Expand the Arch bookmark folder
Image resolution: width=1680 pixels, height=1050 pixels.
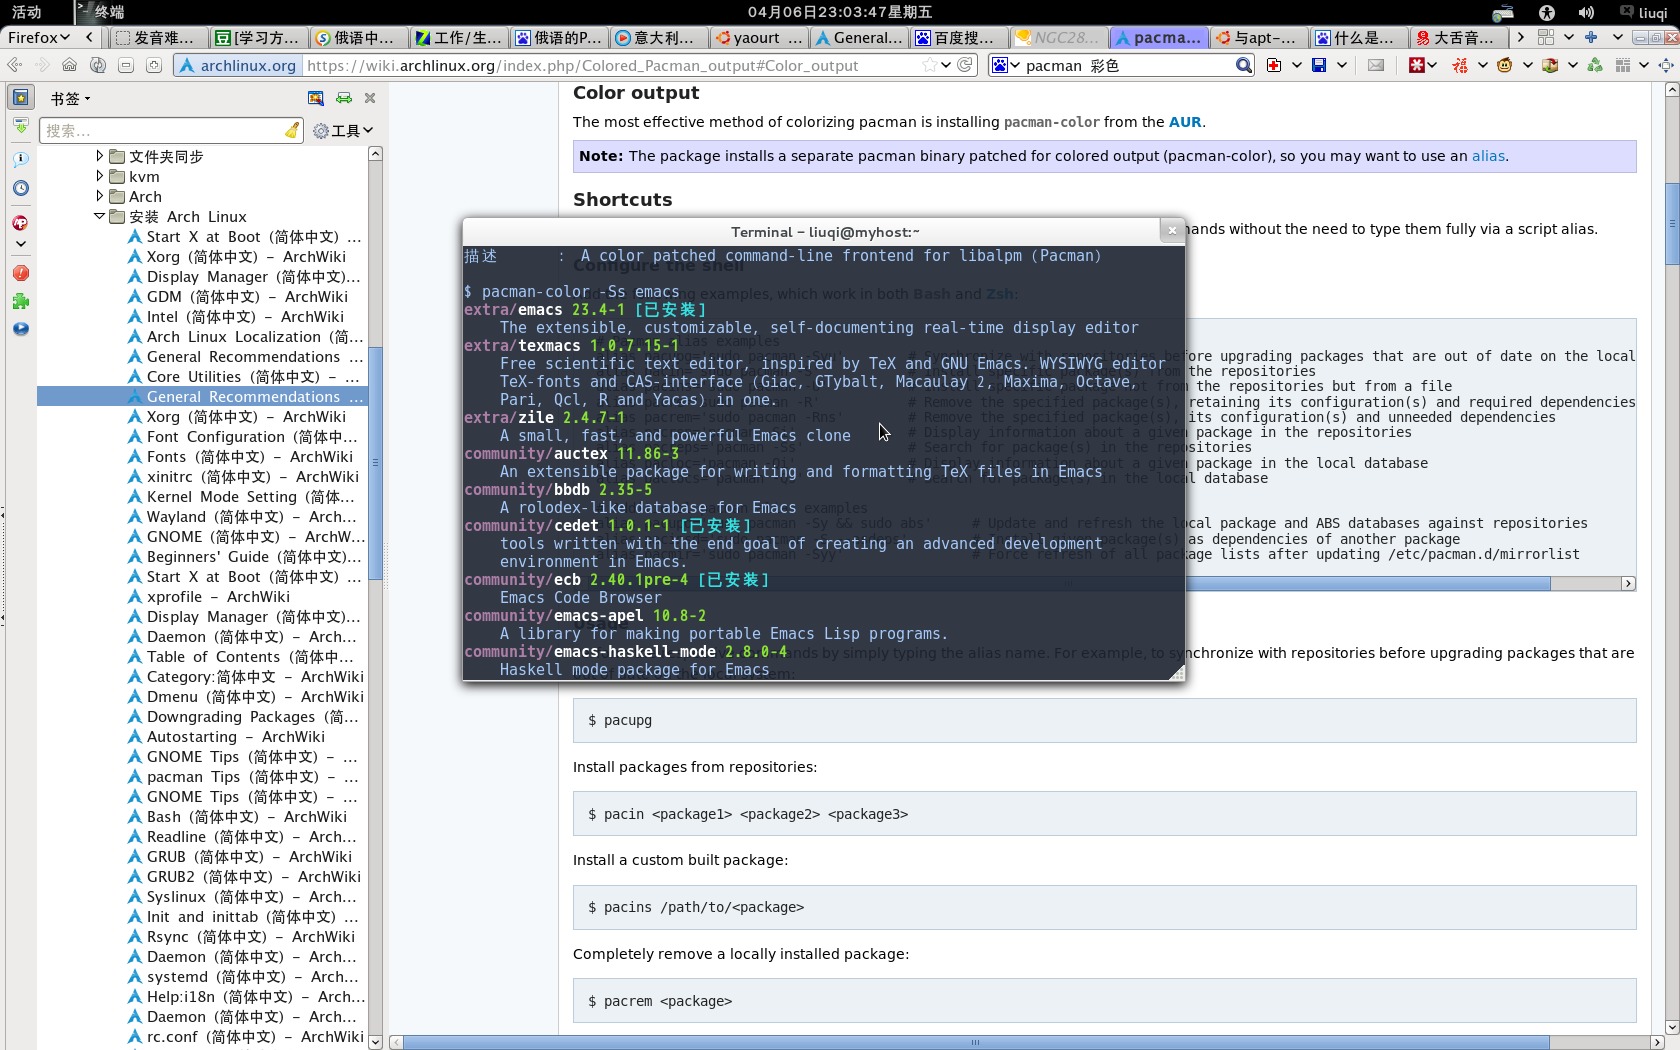click(x=99, y=196)
